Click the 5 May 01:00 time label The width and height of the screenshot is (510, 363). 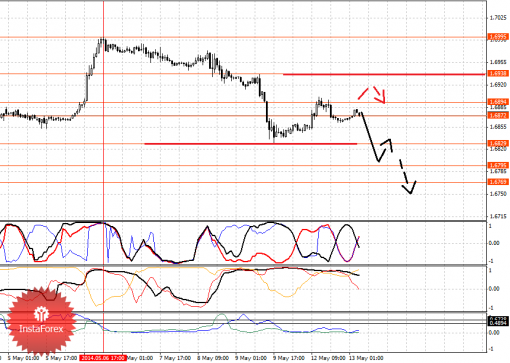pos(23,358)
